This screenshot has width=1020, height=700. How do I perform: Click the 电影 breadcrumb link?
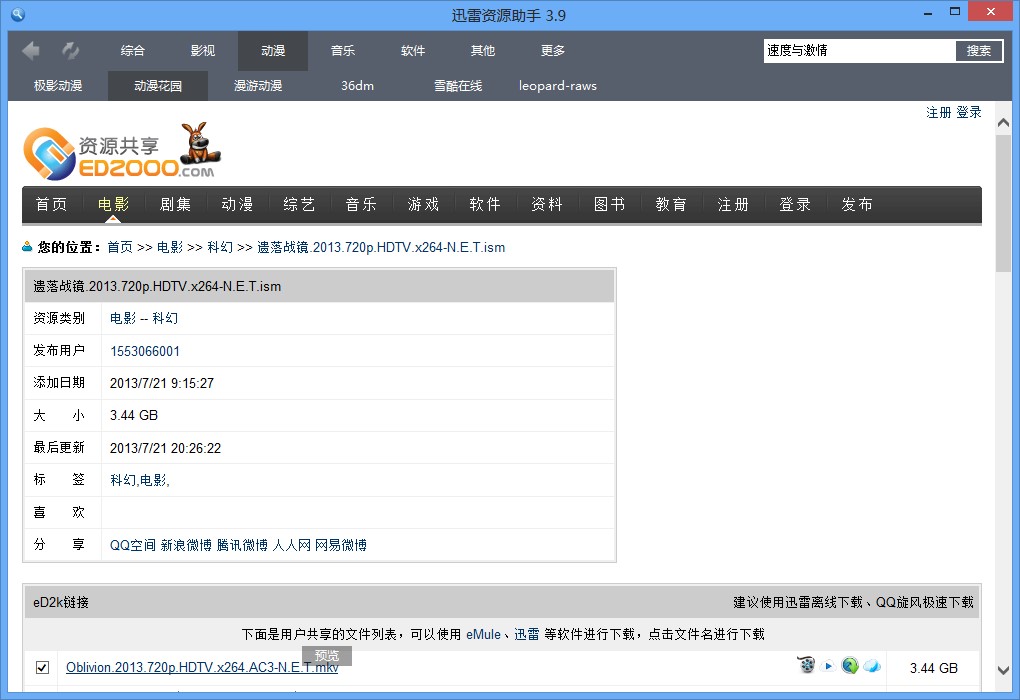pyautogui.click(x=170, y=247)
